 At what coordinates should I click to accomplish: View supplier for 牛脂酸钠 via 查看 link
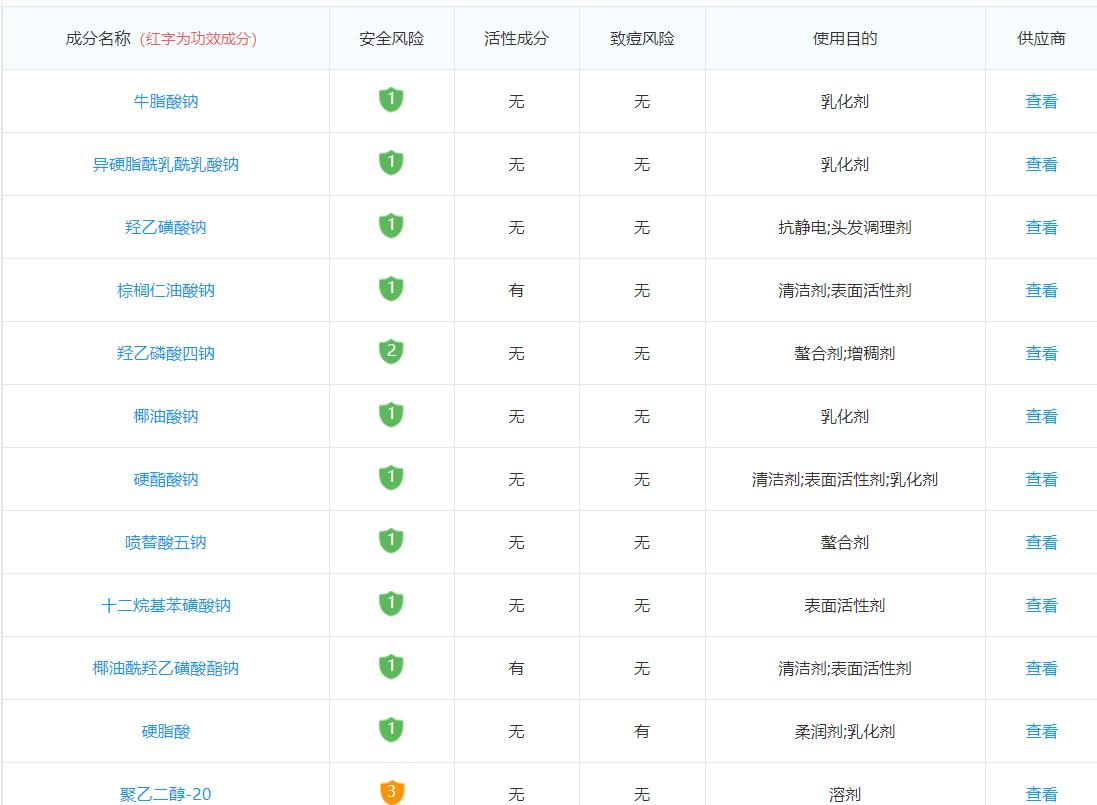(x=1042, y=101)
